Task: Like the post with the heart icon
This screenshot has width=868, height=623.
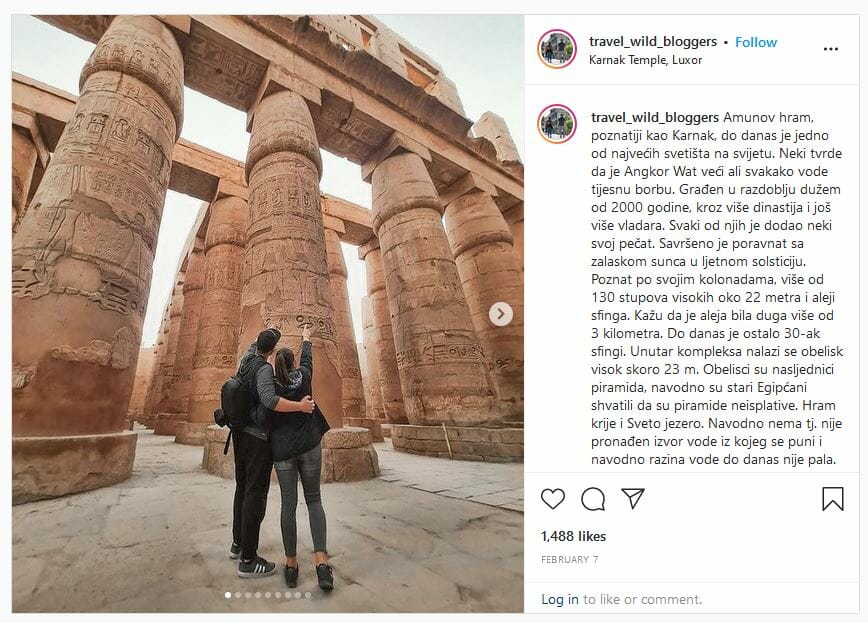Action: [552, 499]
